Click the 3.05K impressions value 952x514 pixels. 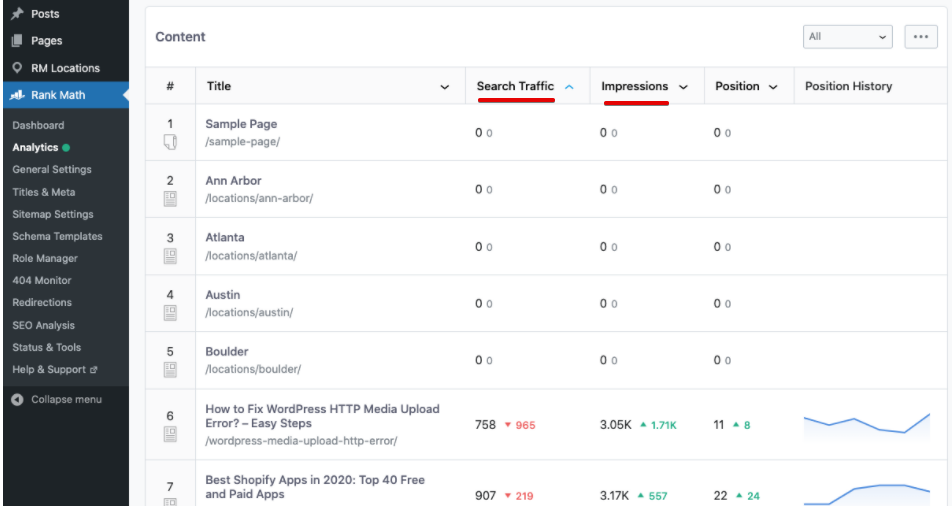pos(616,425)
